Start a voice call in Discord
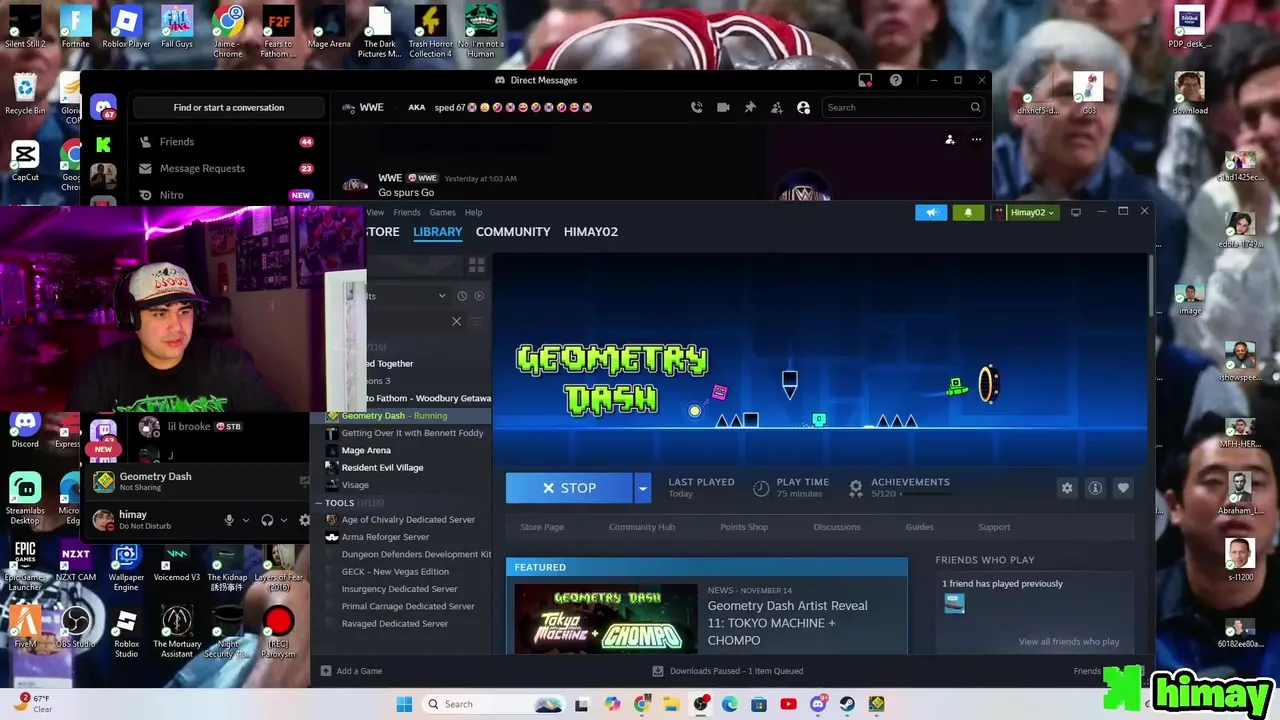Viewport: 1280px width, 720px height. pyautogui.click(x=697, y=107)
